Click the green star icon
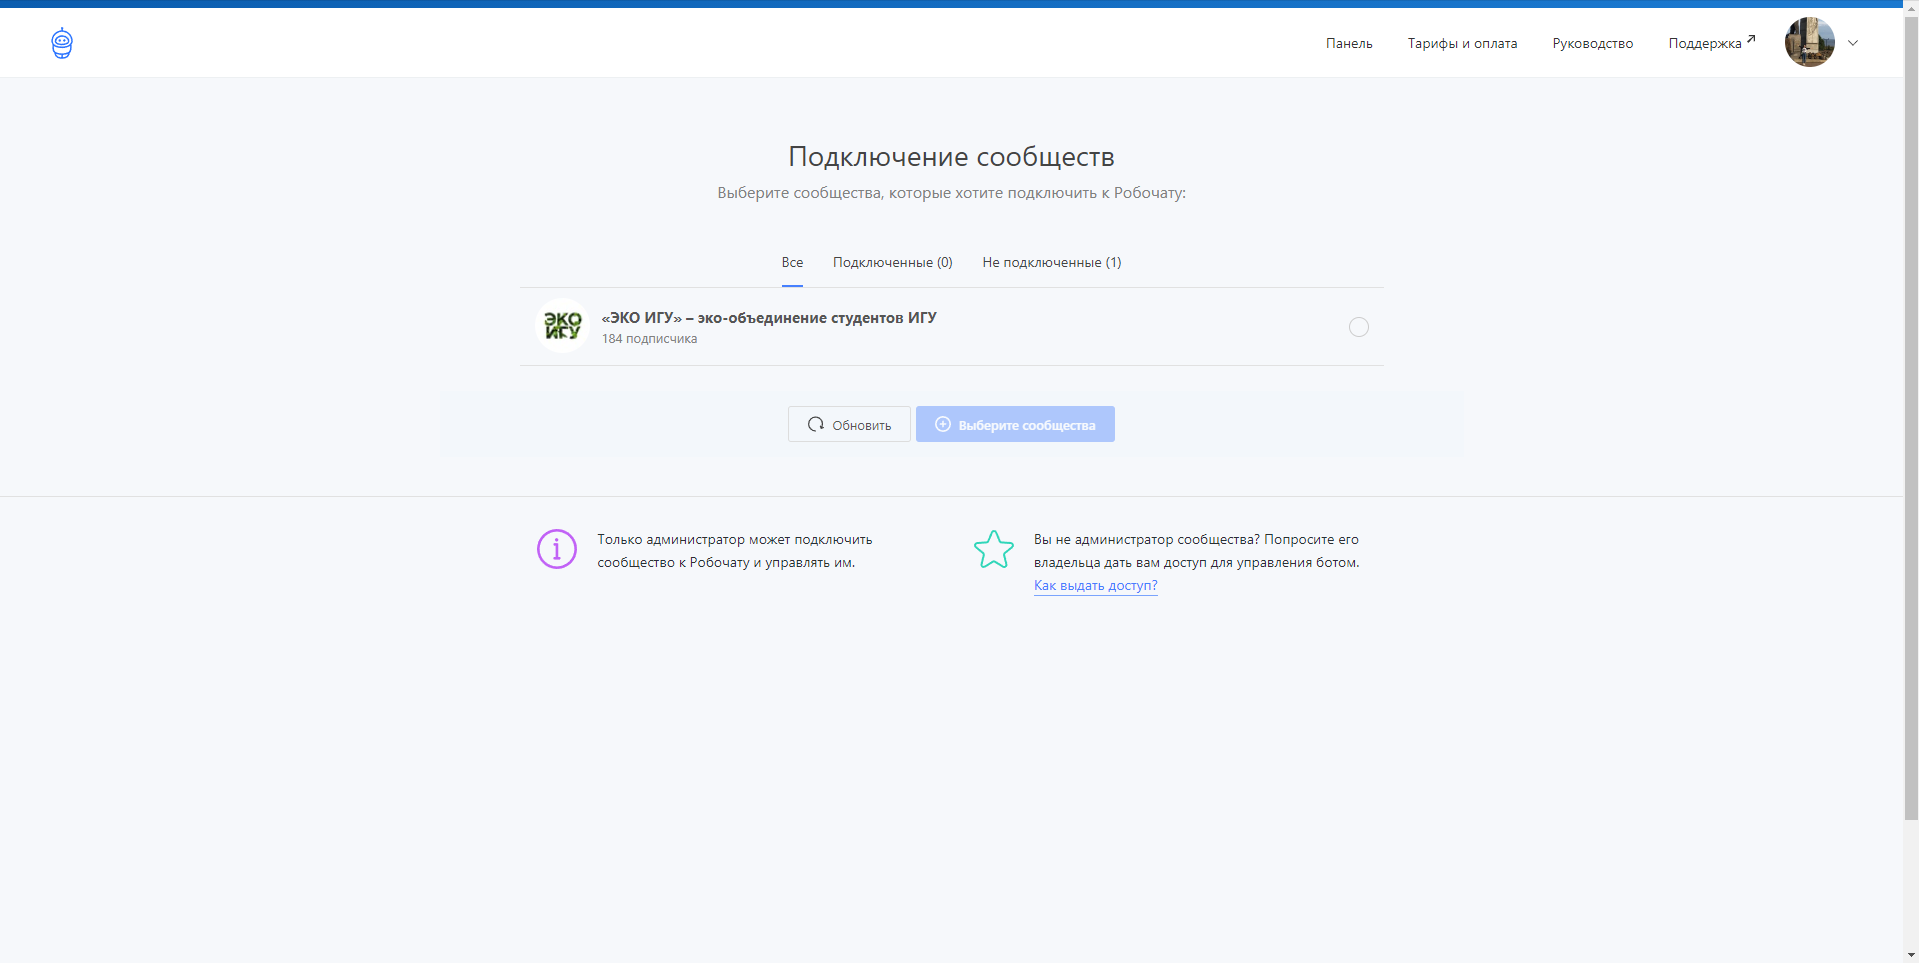This screenshot has height=963, width=1919. tap(994, 549)
